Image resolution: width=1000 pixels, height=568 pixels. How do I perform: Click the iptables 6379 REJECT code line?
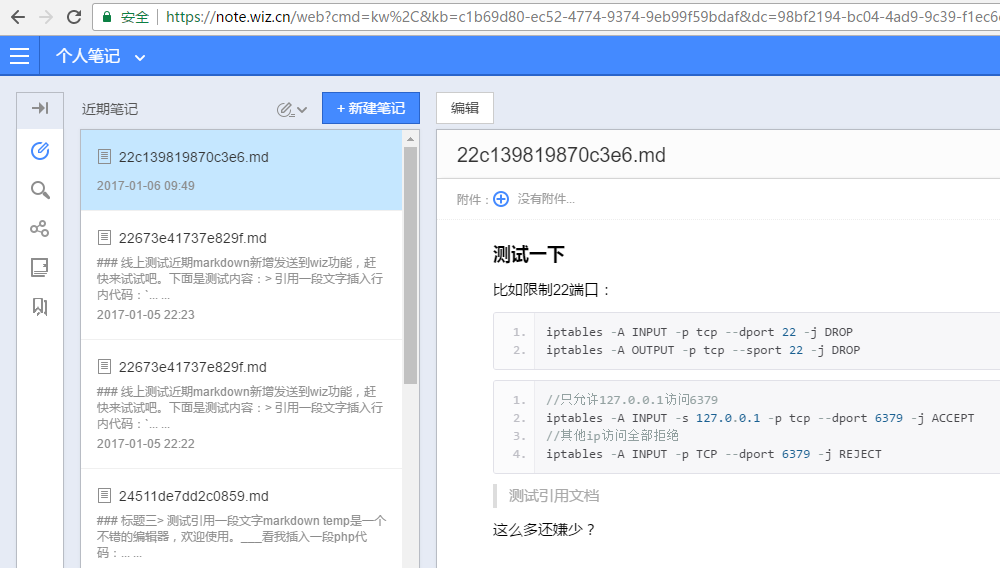(x=714, y=454)
